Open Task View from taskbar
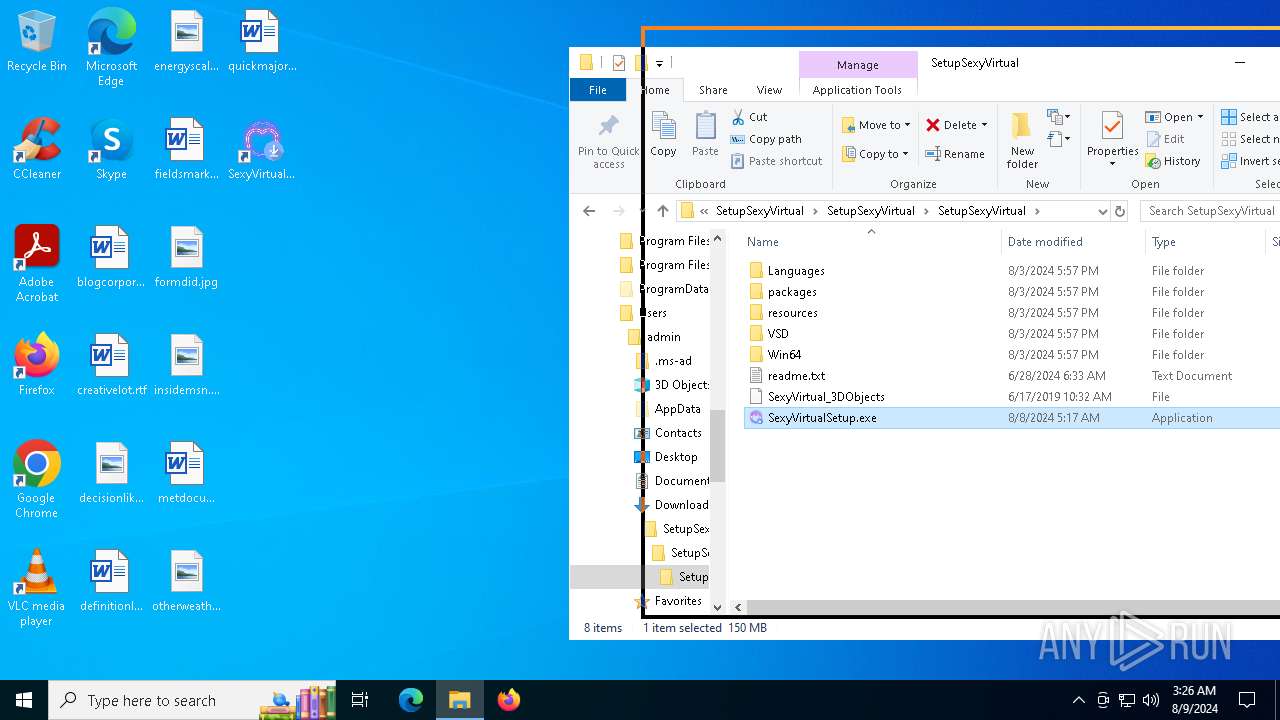Image resolution: width=1280 pixels, height=720 pixels. 360,700
